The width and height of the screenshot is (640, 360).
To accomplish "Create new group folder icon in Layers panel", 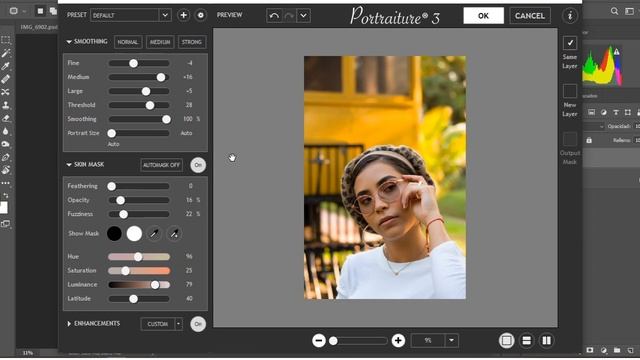I will 617,350.
